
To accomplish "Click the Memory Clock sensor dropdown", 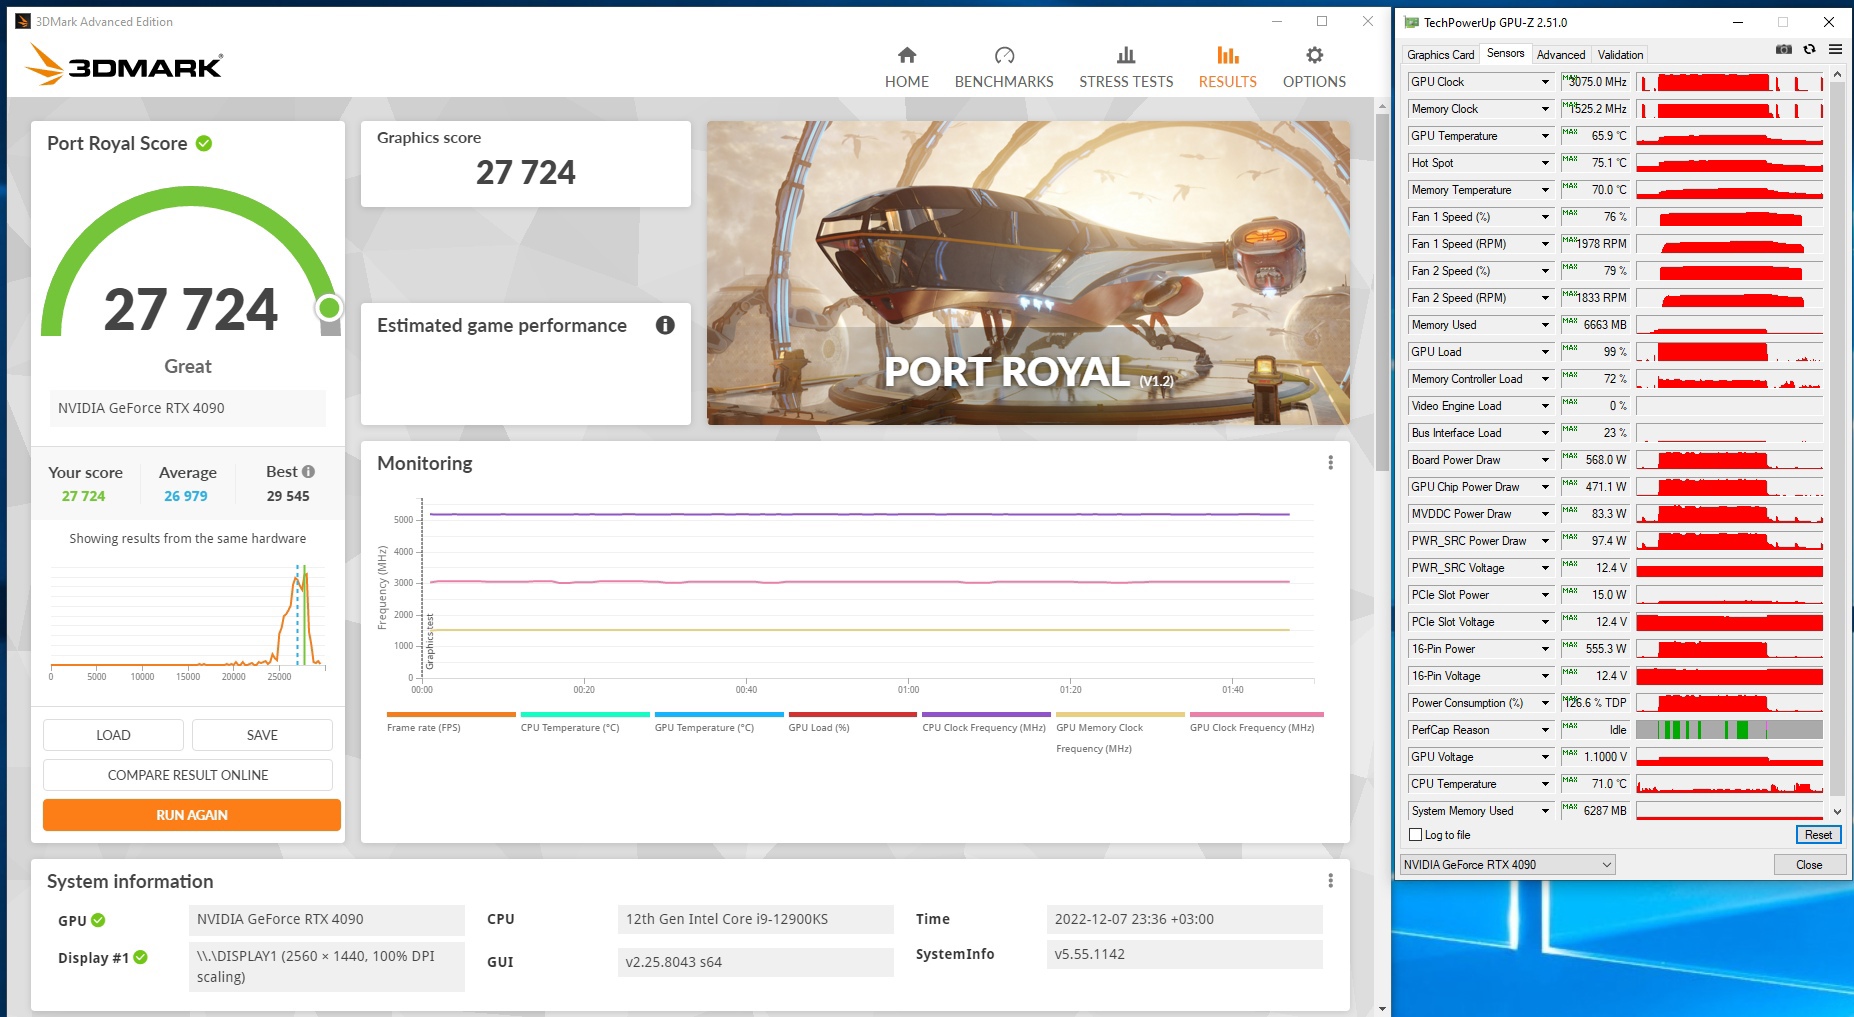I will [1545, 109].
